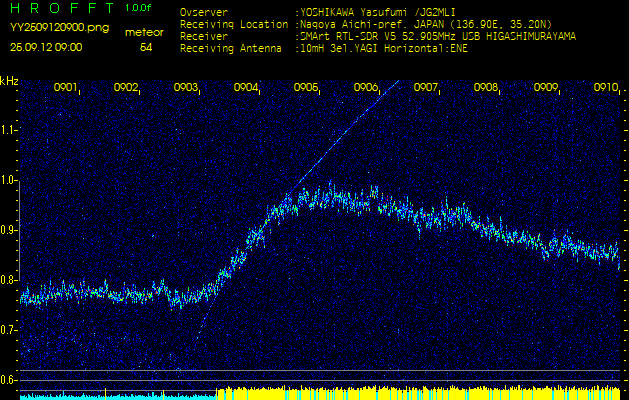Click the 1.0 frequency axis label
The image size is (629, 400).
click(x=9, y=180)
